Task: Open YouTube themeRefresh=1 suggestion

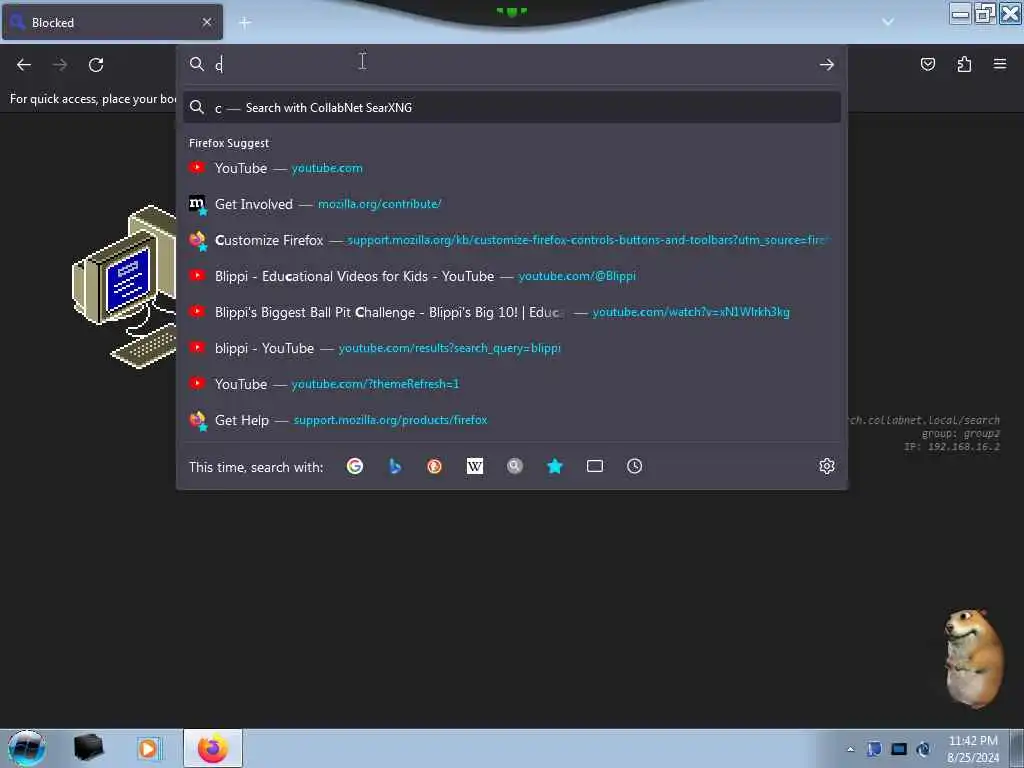Action: click(512, 383)
